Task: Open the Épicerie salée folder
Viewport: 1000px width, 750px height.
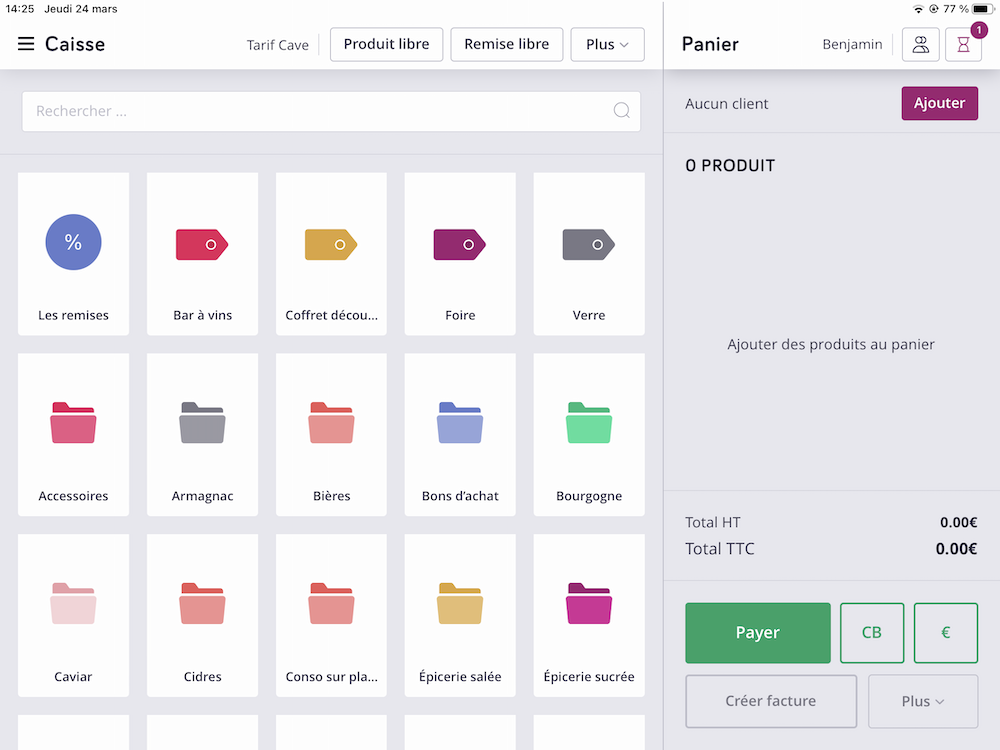Action: [x=460, y=615]
